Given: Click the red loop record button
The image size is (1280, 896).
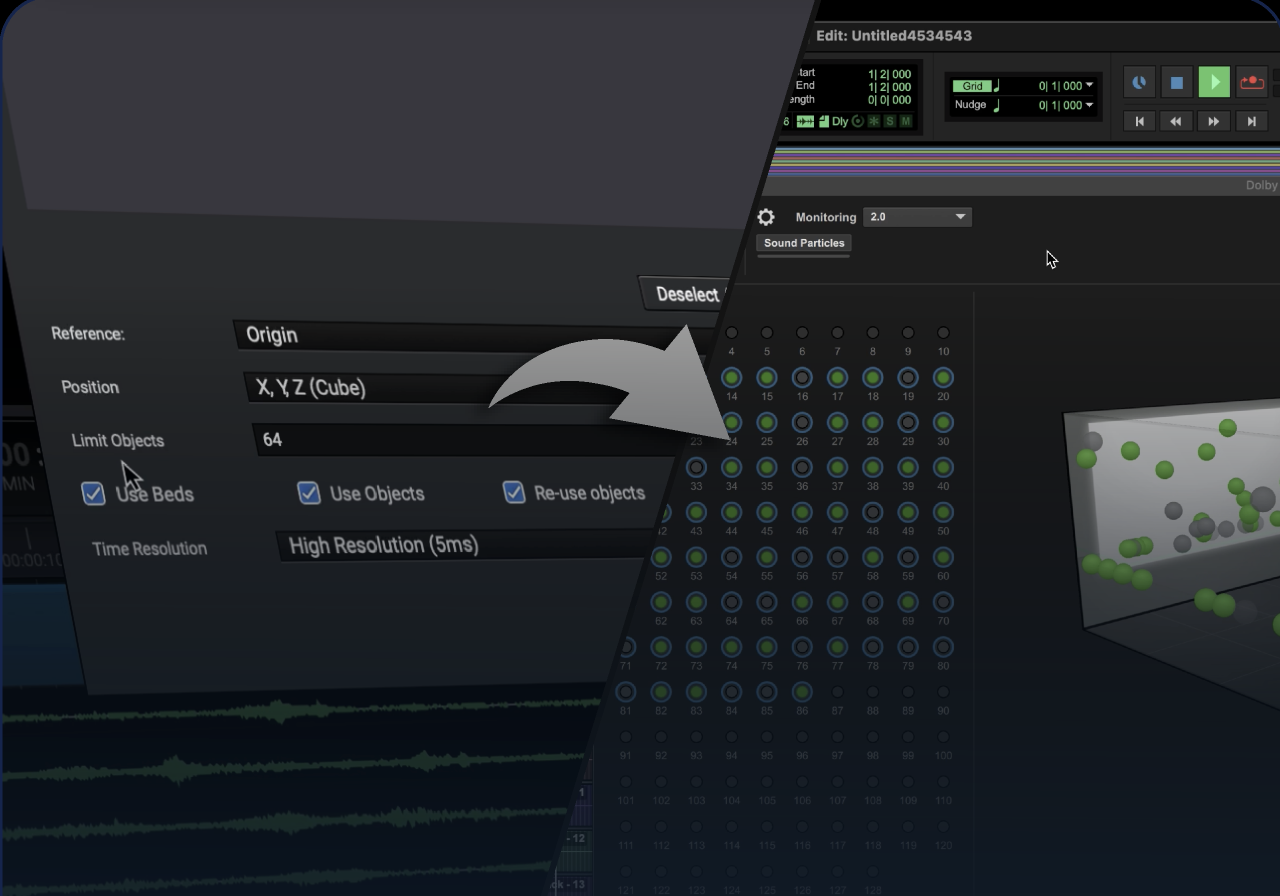Looking at the screenshot, I should 1252,82.
